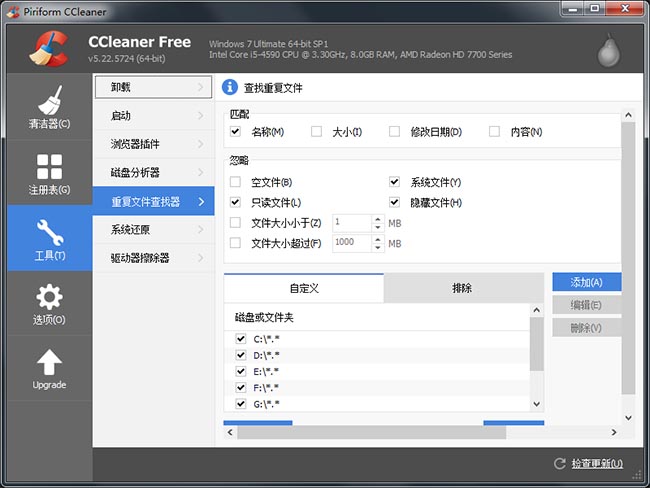Image resolution: width=650 pixels, height=488 pixels.
Task: Enable the 名称(M) match checkbox
Action: (235, 131)
